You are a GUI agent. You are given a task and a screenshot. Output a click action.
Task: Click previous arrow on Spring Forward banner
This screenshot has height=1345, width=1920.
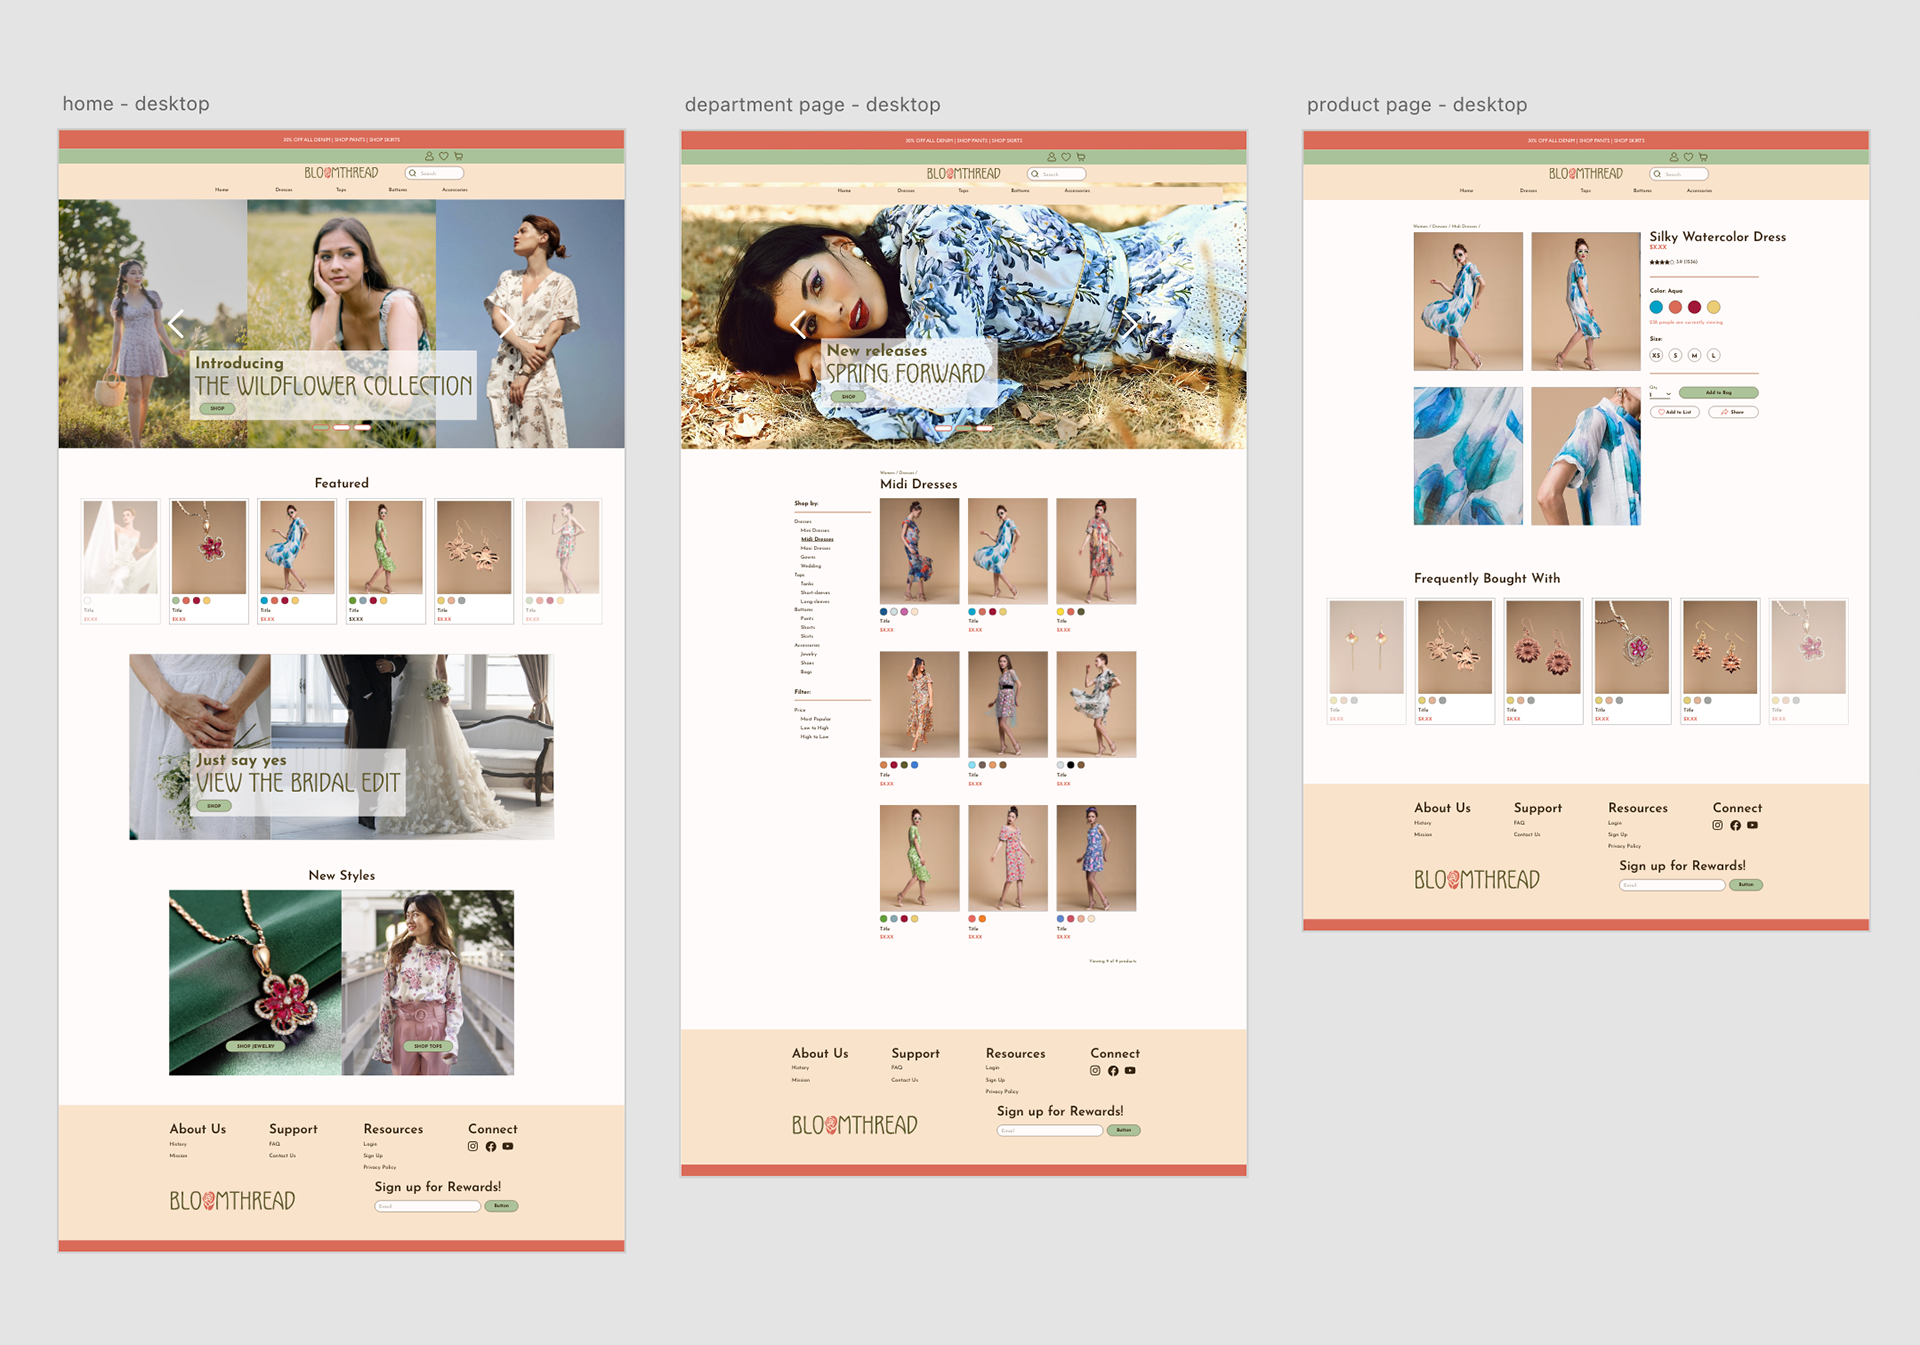tap(798, 325)
